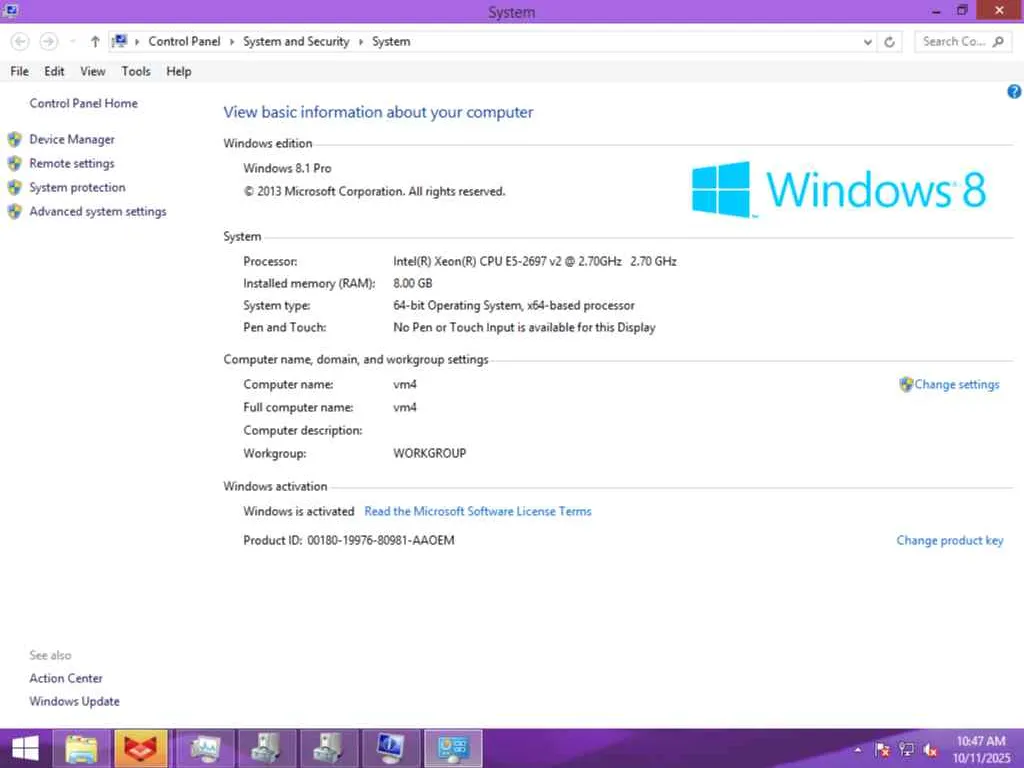Image resolution: width=1024 pixels, height=768 pixels.
Task: Expand the arrow after System and Security
Action: pyautogui.click(x=360, y=42)
